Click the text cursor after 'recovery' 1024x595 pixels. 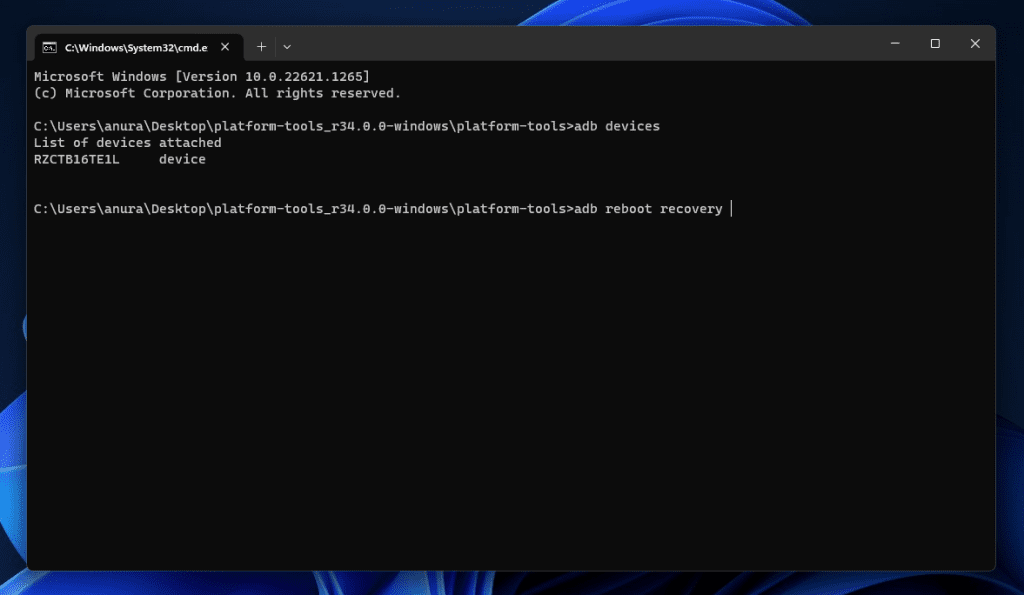coord(732,209)
